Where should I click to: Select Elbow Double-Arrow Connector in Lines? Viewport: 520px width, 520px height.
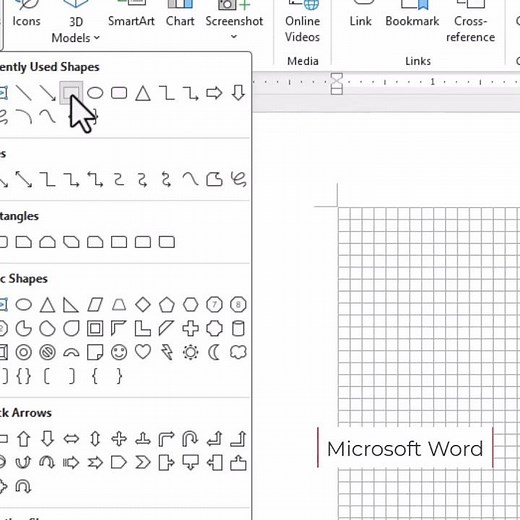coord(95,179)
